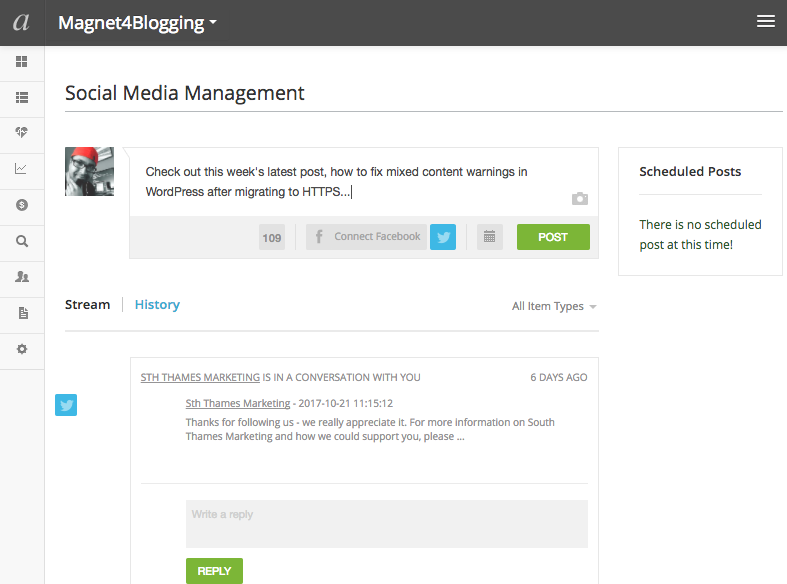Open the magnifying glass search icon
Viewport: 787px width, 584px height.
tap(22, 241)
